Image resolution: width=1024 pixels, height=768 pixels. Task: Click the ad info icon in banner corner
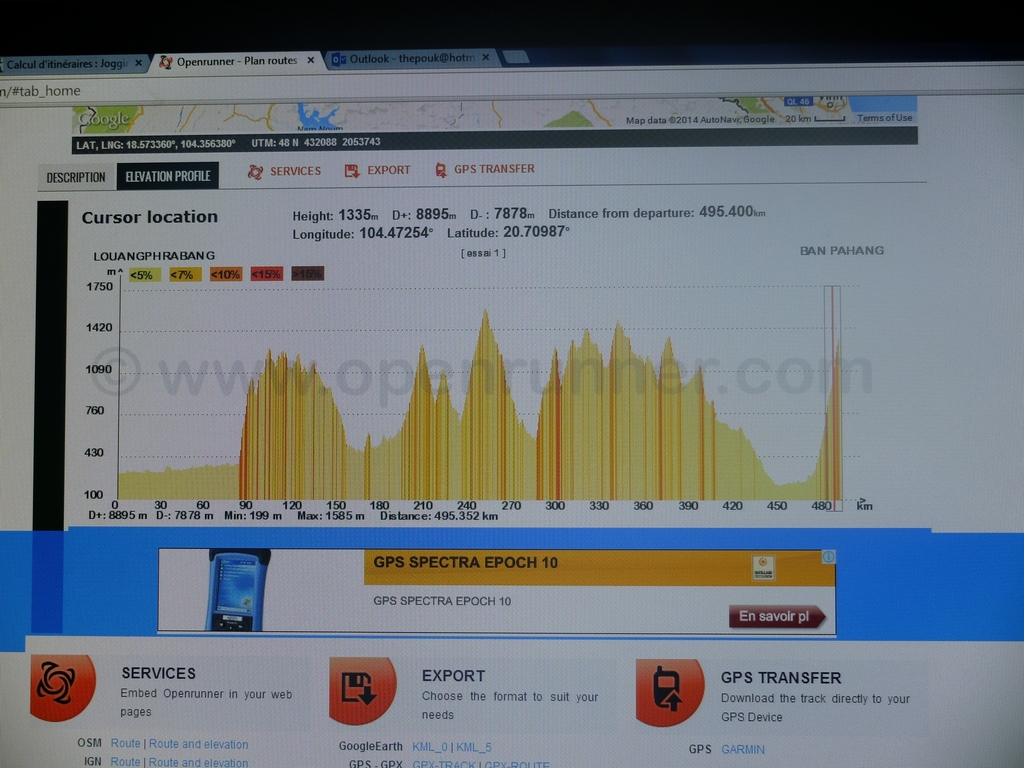pos(828,556)
